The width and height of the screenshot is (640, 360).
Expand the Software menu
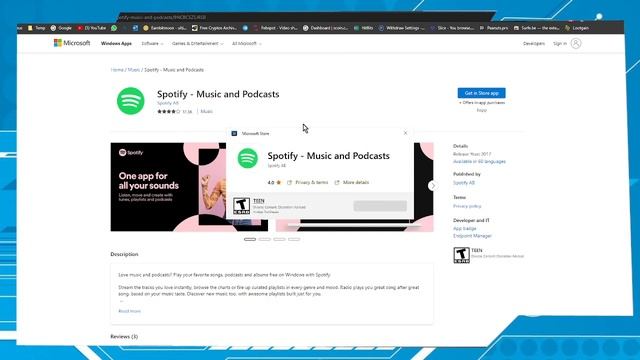tap(152, 43)
